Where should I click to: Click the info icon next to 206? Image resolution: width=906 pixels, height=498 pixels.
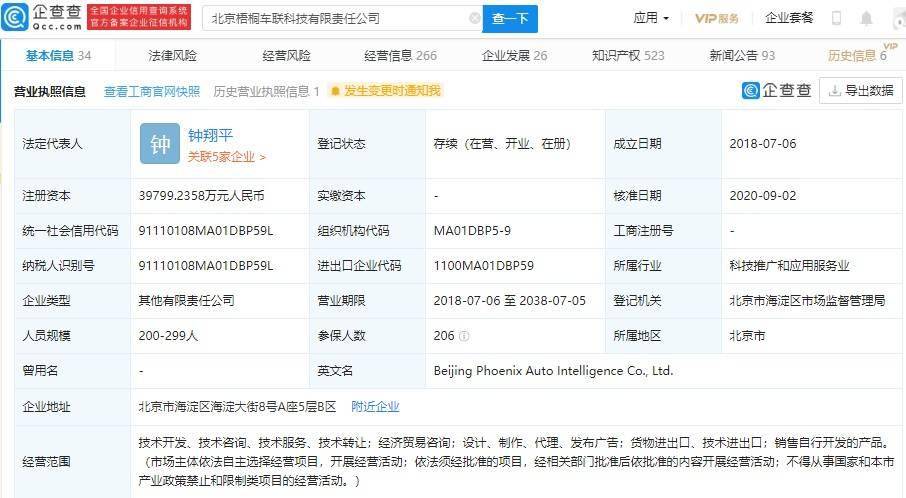click(464, 336)
